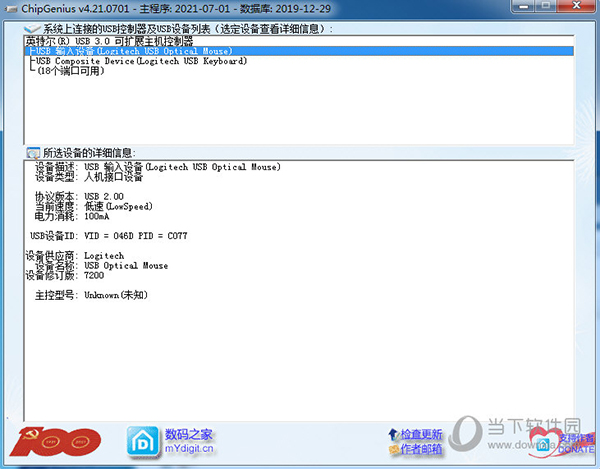Viewport: 600px width, 469px height.
Task: Click the 主控型号 Unknown(未知) line
Action: click(91, 295)
